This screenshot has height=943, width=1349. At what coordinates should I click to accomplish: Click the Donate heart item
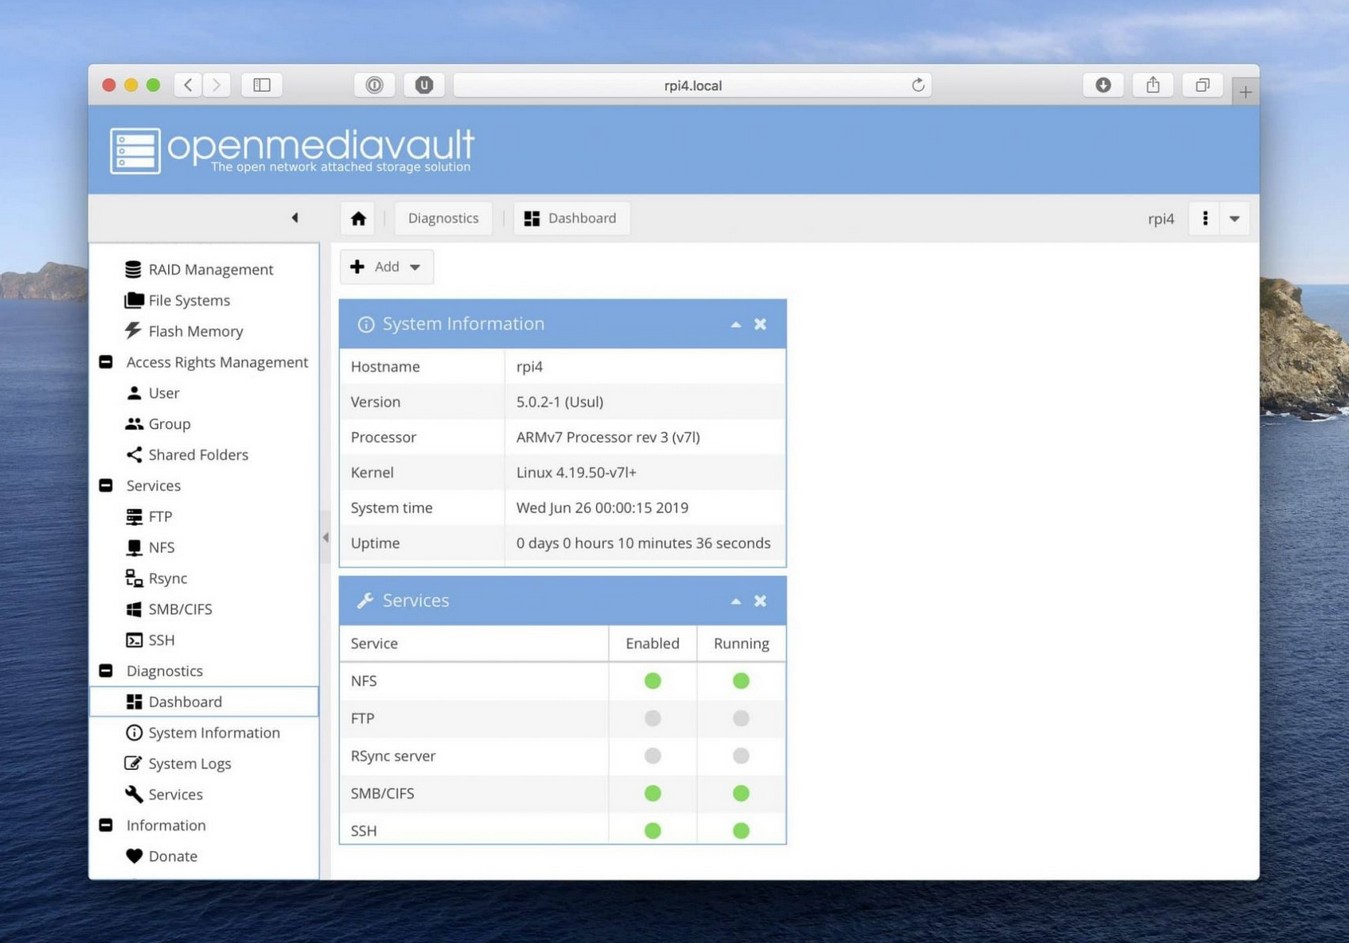172,856
